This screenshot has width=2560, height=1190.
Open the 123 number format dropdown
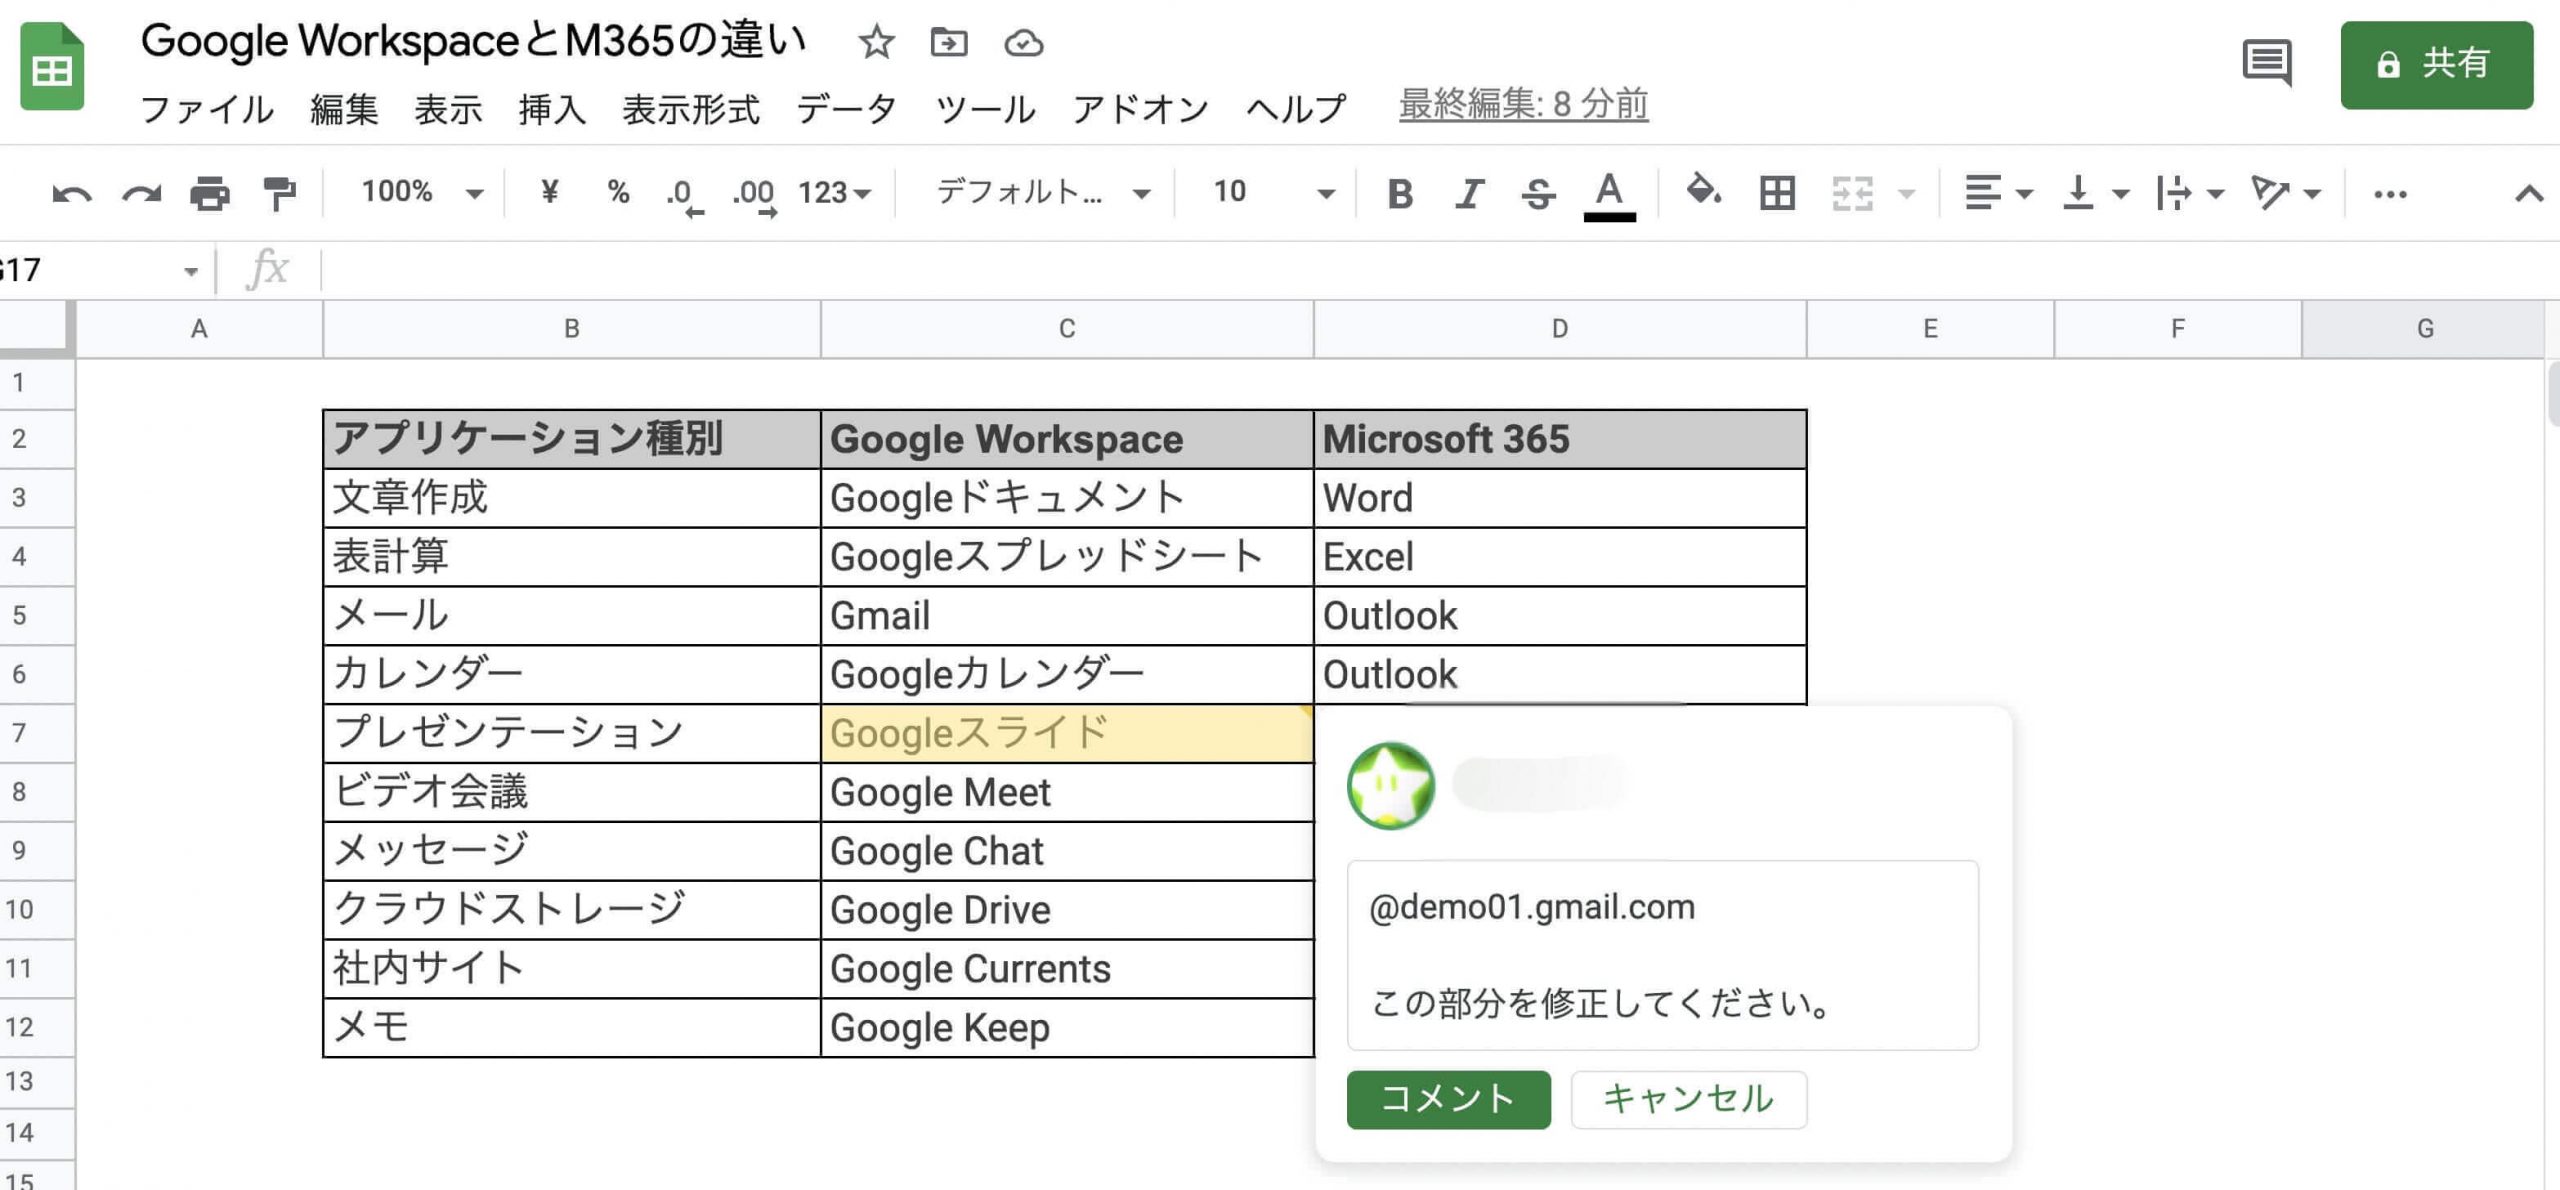(x=834, y=192)
